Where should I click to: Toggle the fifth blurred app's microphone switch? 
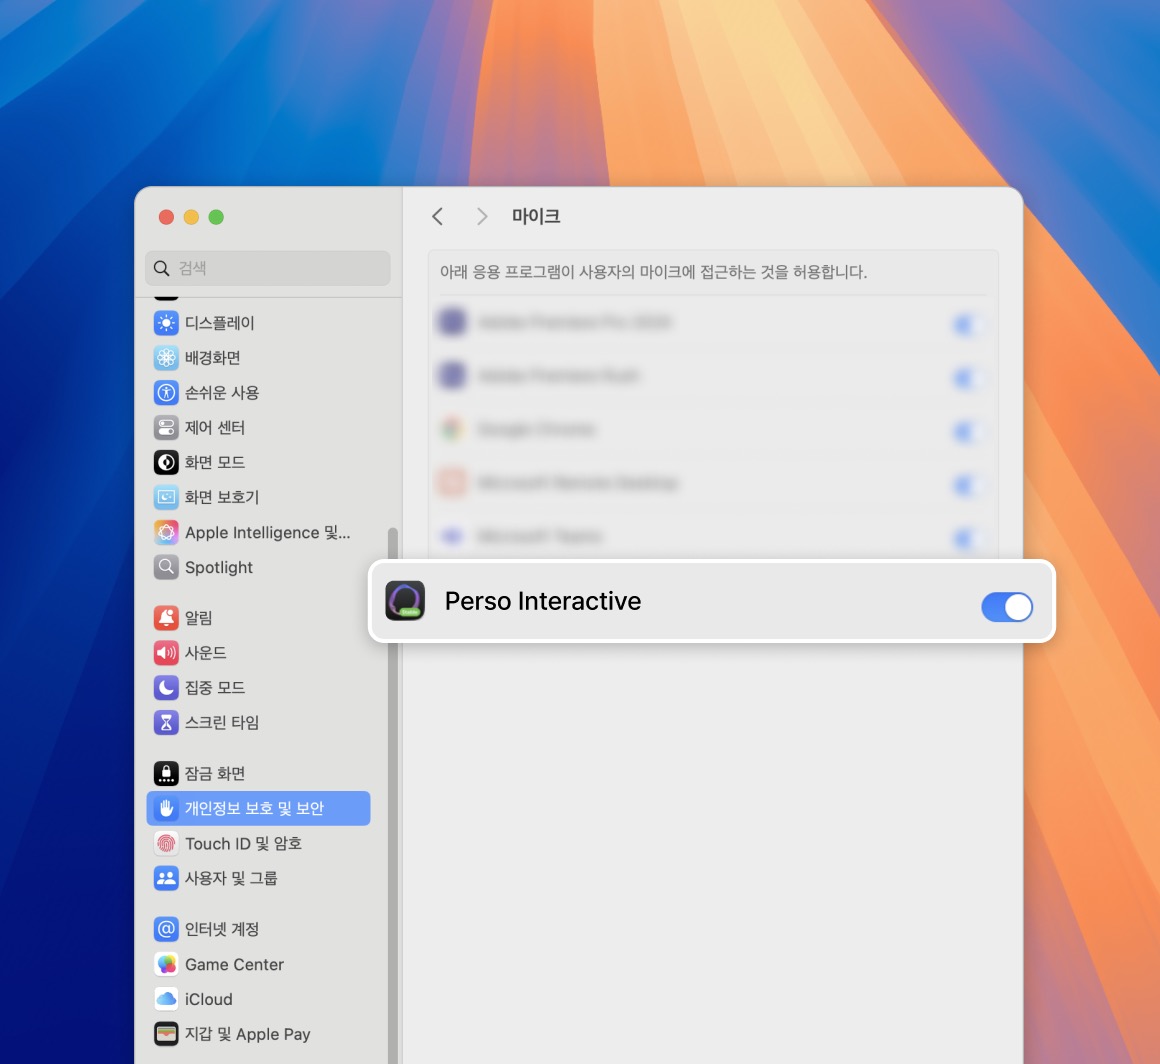point(969,538)
